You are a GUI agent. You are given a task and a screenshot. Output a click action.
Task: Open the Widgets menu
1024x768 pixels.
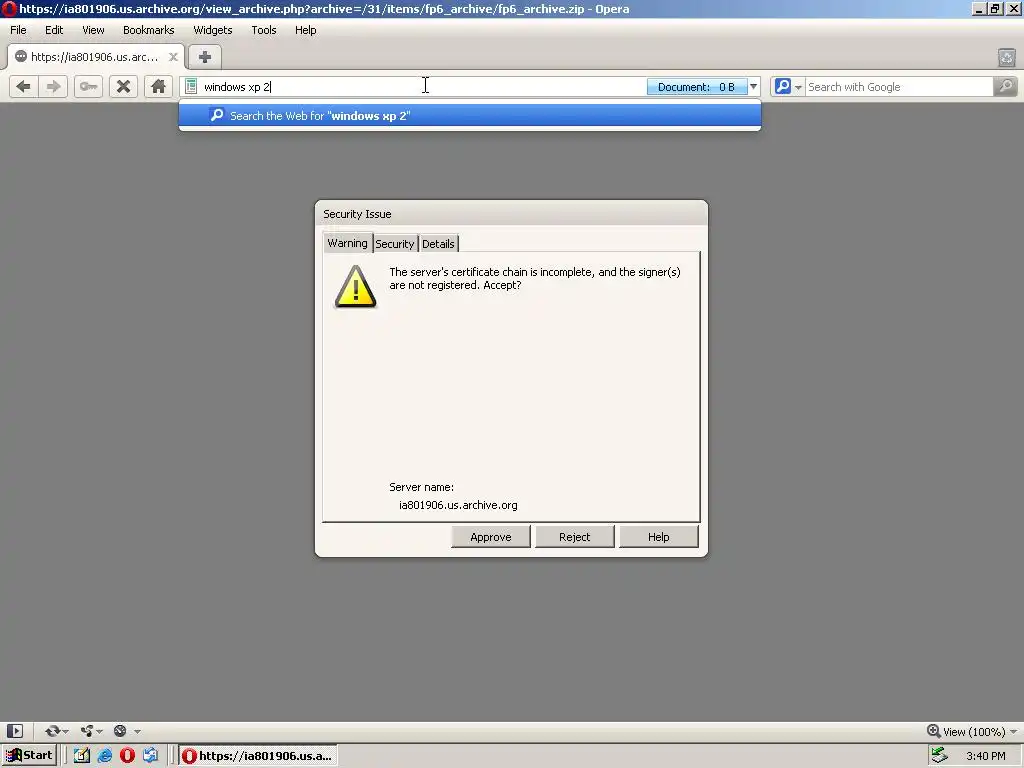pos(213,30)
